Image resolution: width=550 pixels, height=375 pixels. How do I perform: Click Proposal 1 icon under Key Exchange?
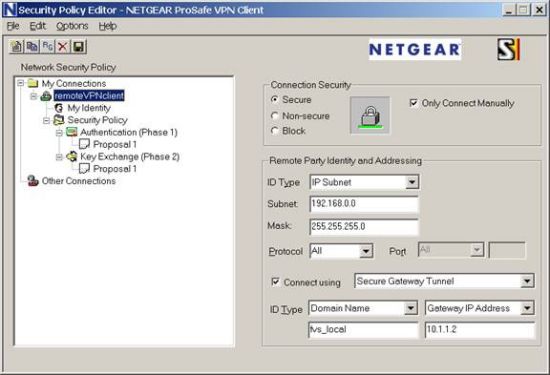[84, 169]
